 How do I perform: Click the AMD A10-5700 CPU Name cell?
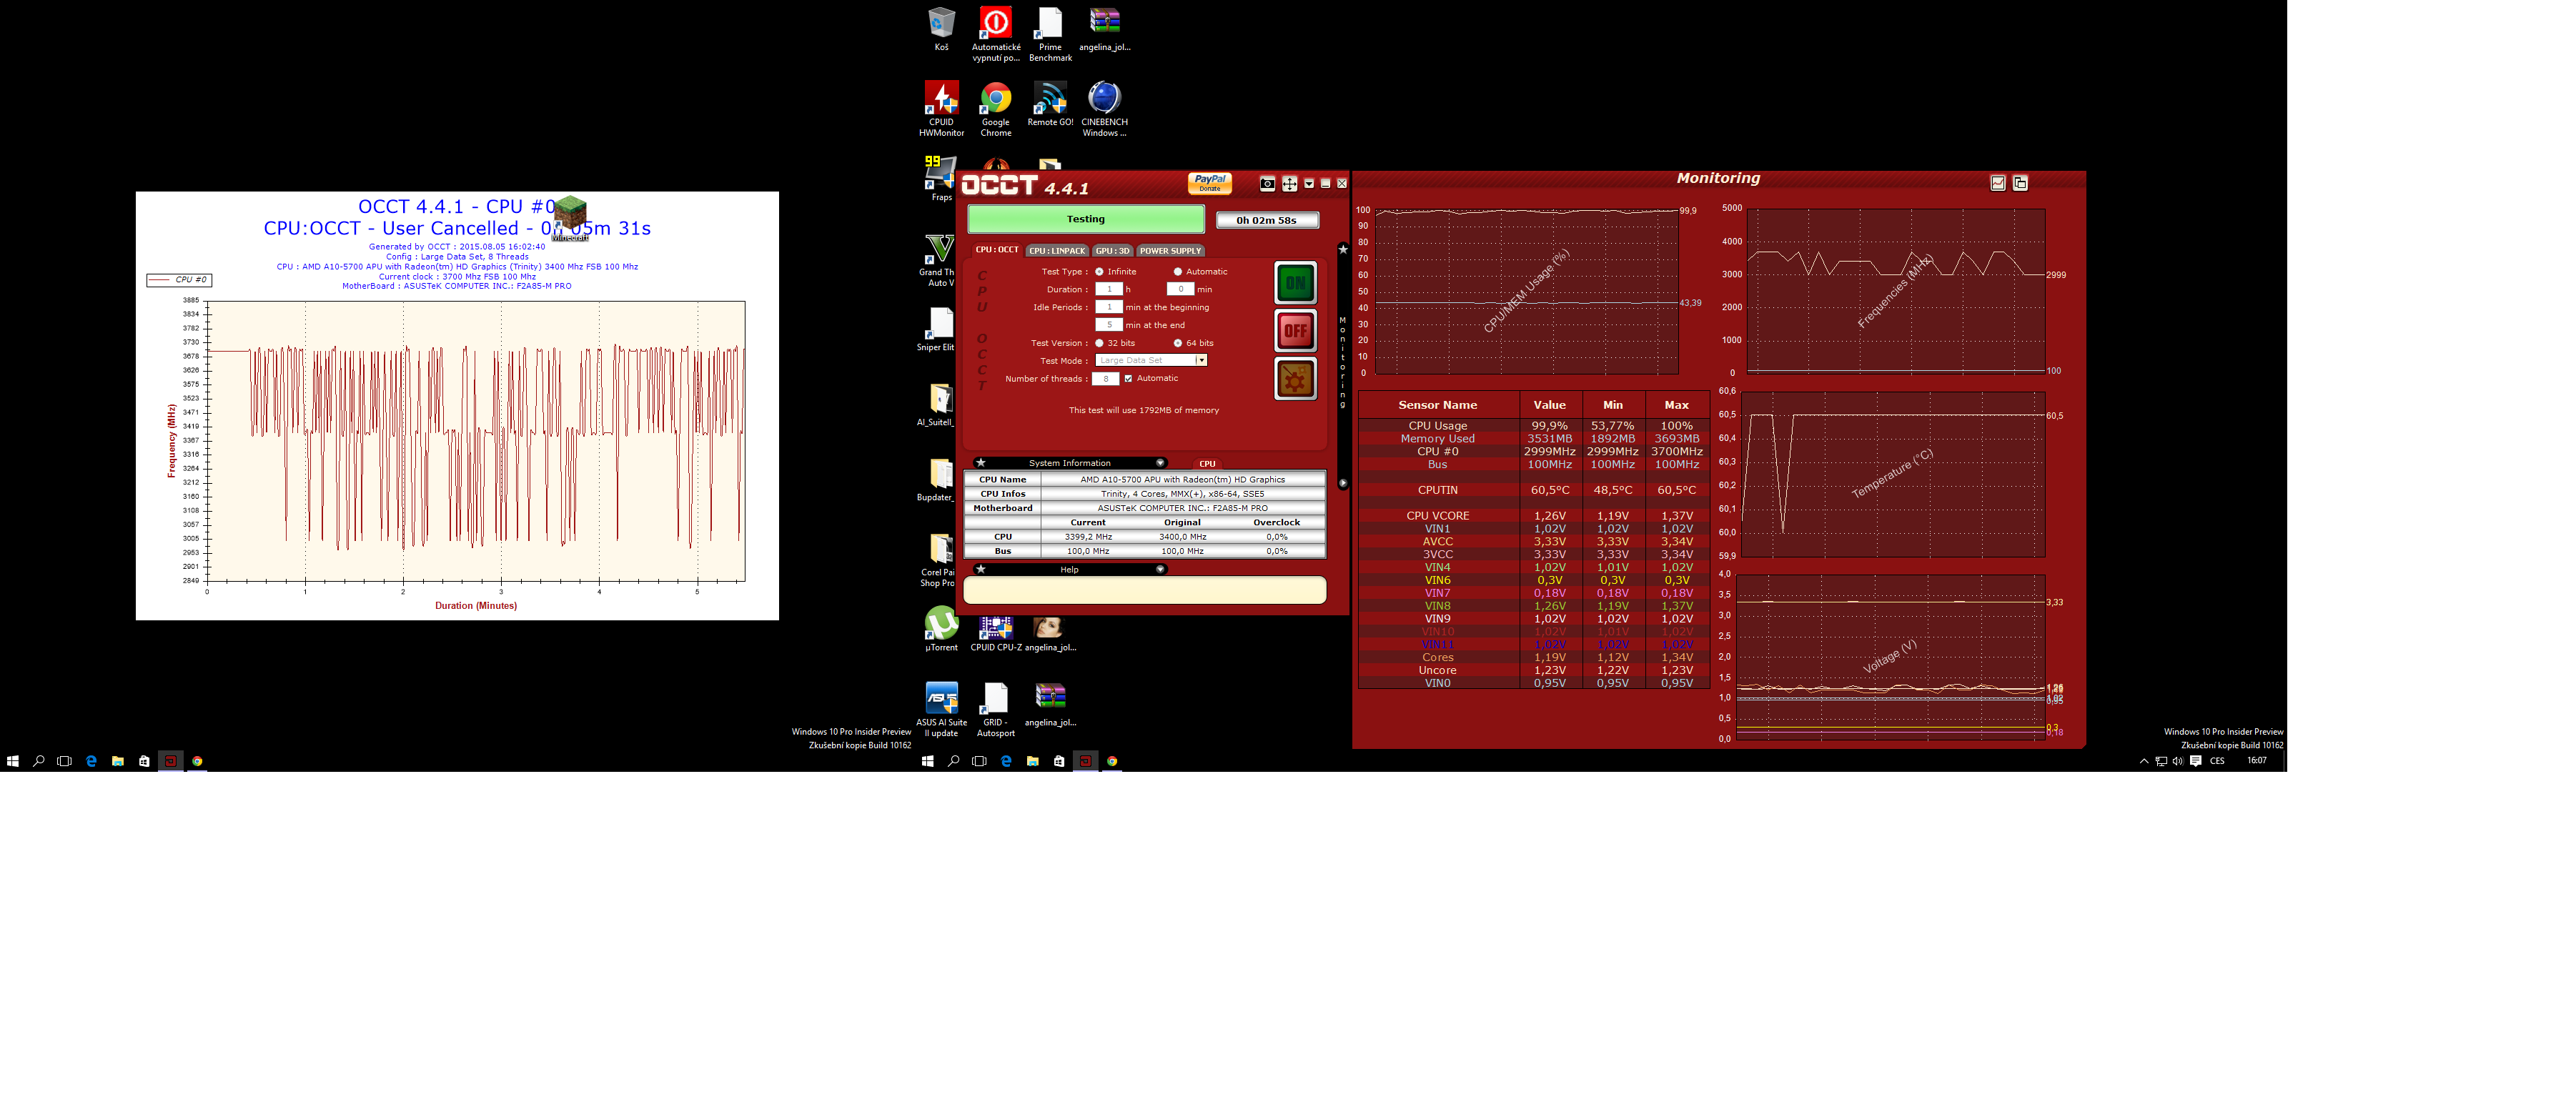click(1182, 480)
